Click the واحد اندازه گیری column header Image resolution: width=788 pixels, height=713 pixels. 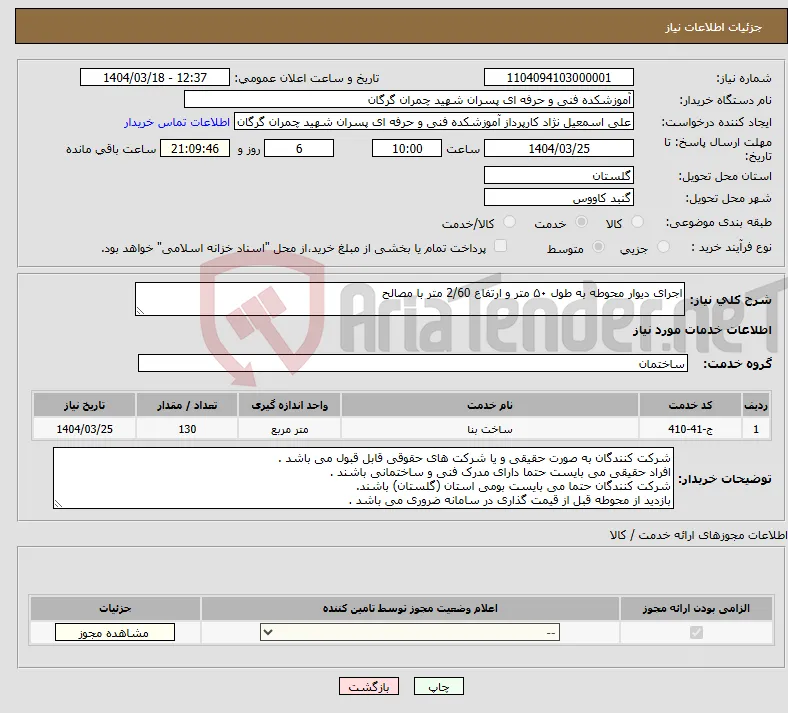289,405
